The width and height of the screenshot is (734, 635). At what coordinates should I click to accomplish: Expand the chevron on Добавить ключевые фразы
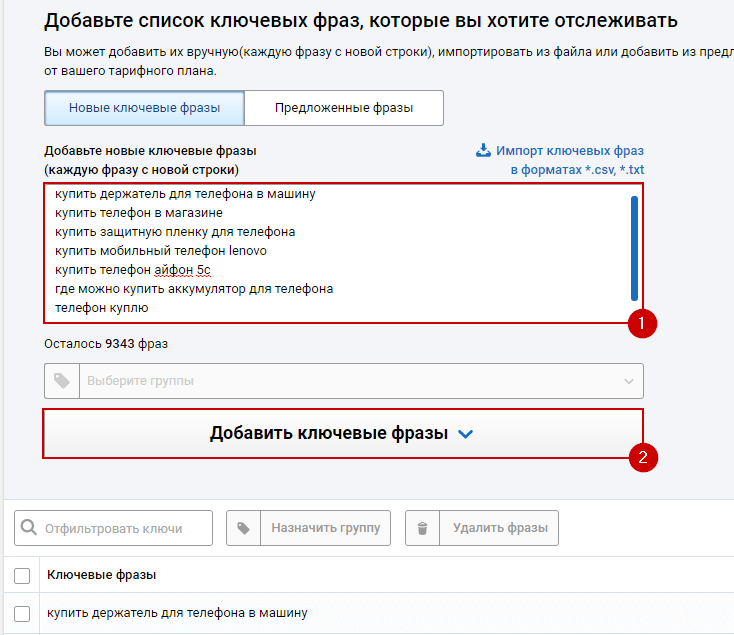pyautogui.click(x=465, y=434)
